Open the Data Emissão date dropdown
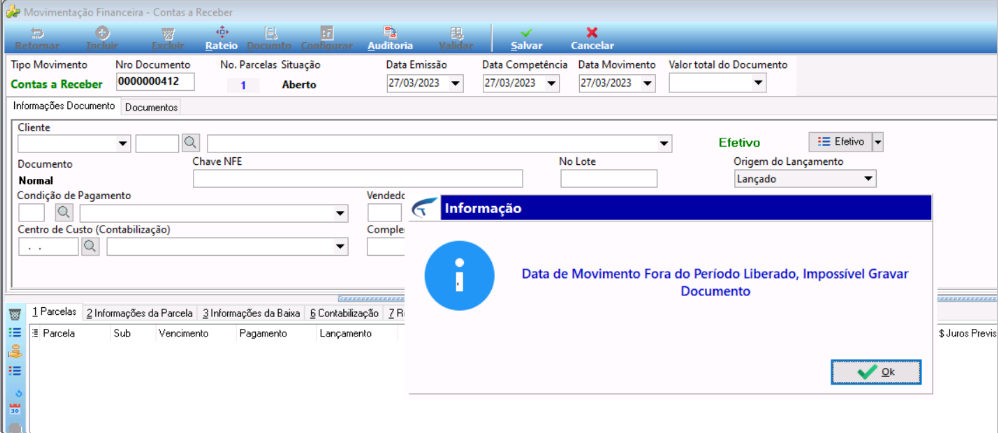 coord(456,83)
